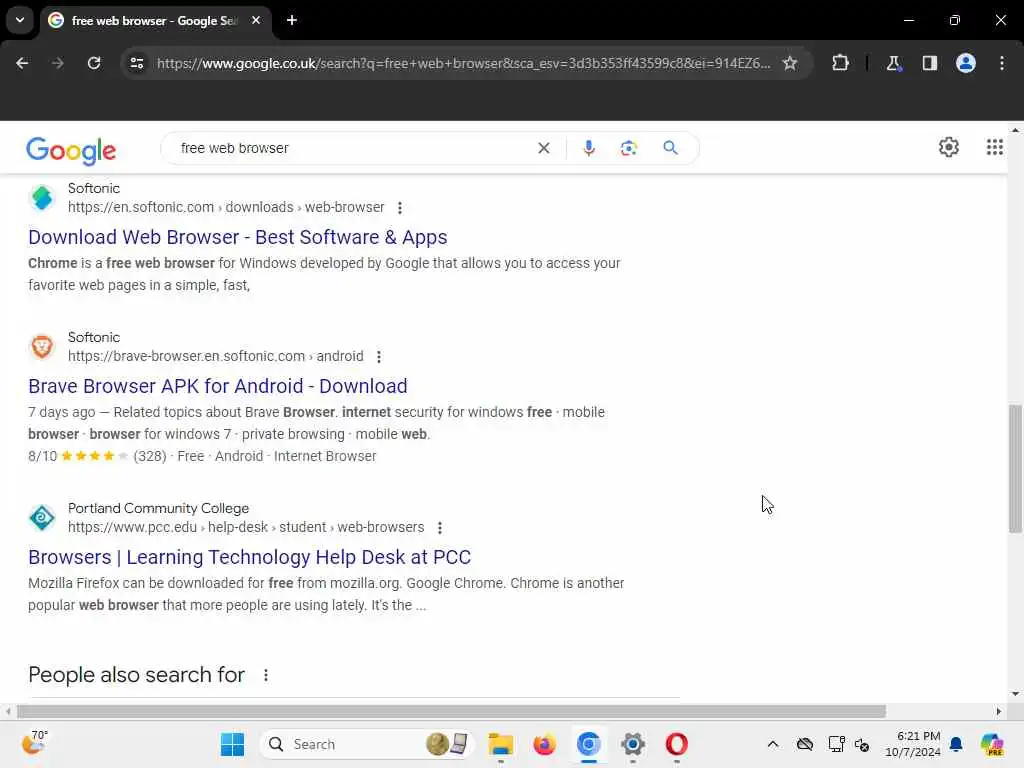This screenshot has height=768, width=1024.
Task: Open the Extensions puzzle icon
Action: [840, 63]
